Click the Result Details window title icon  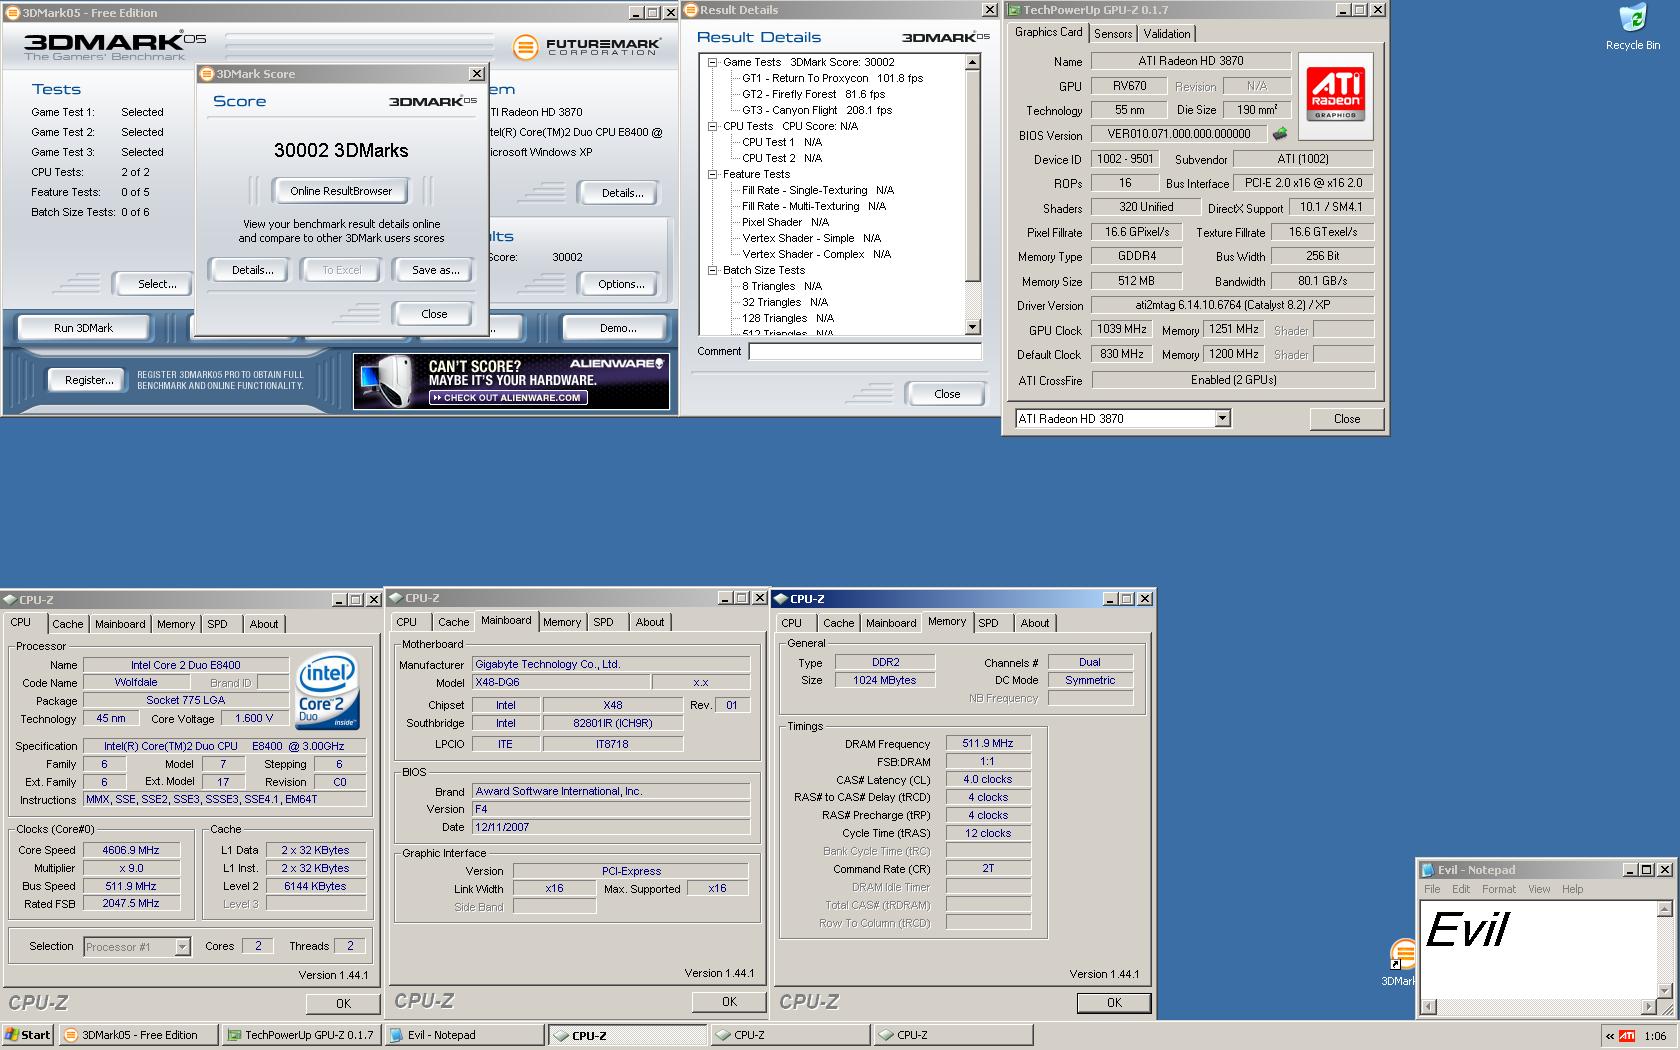(691, 10)
